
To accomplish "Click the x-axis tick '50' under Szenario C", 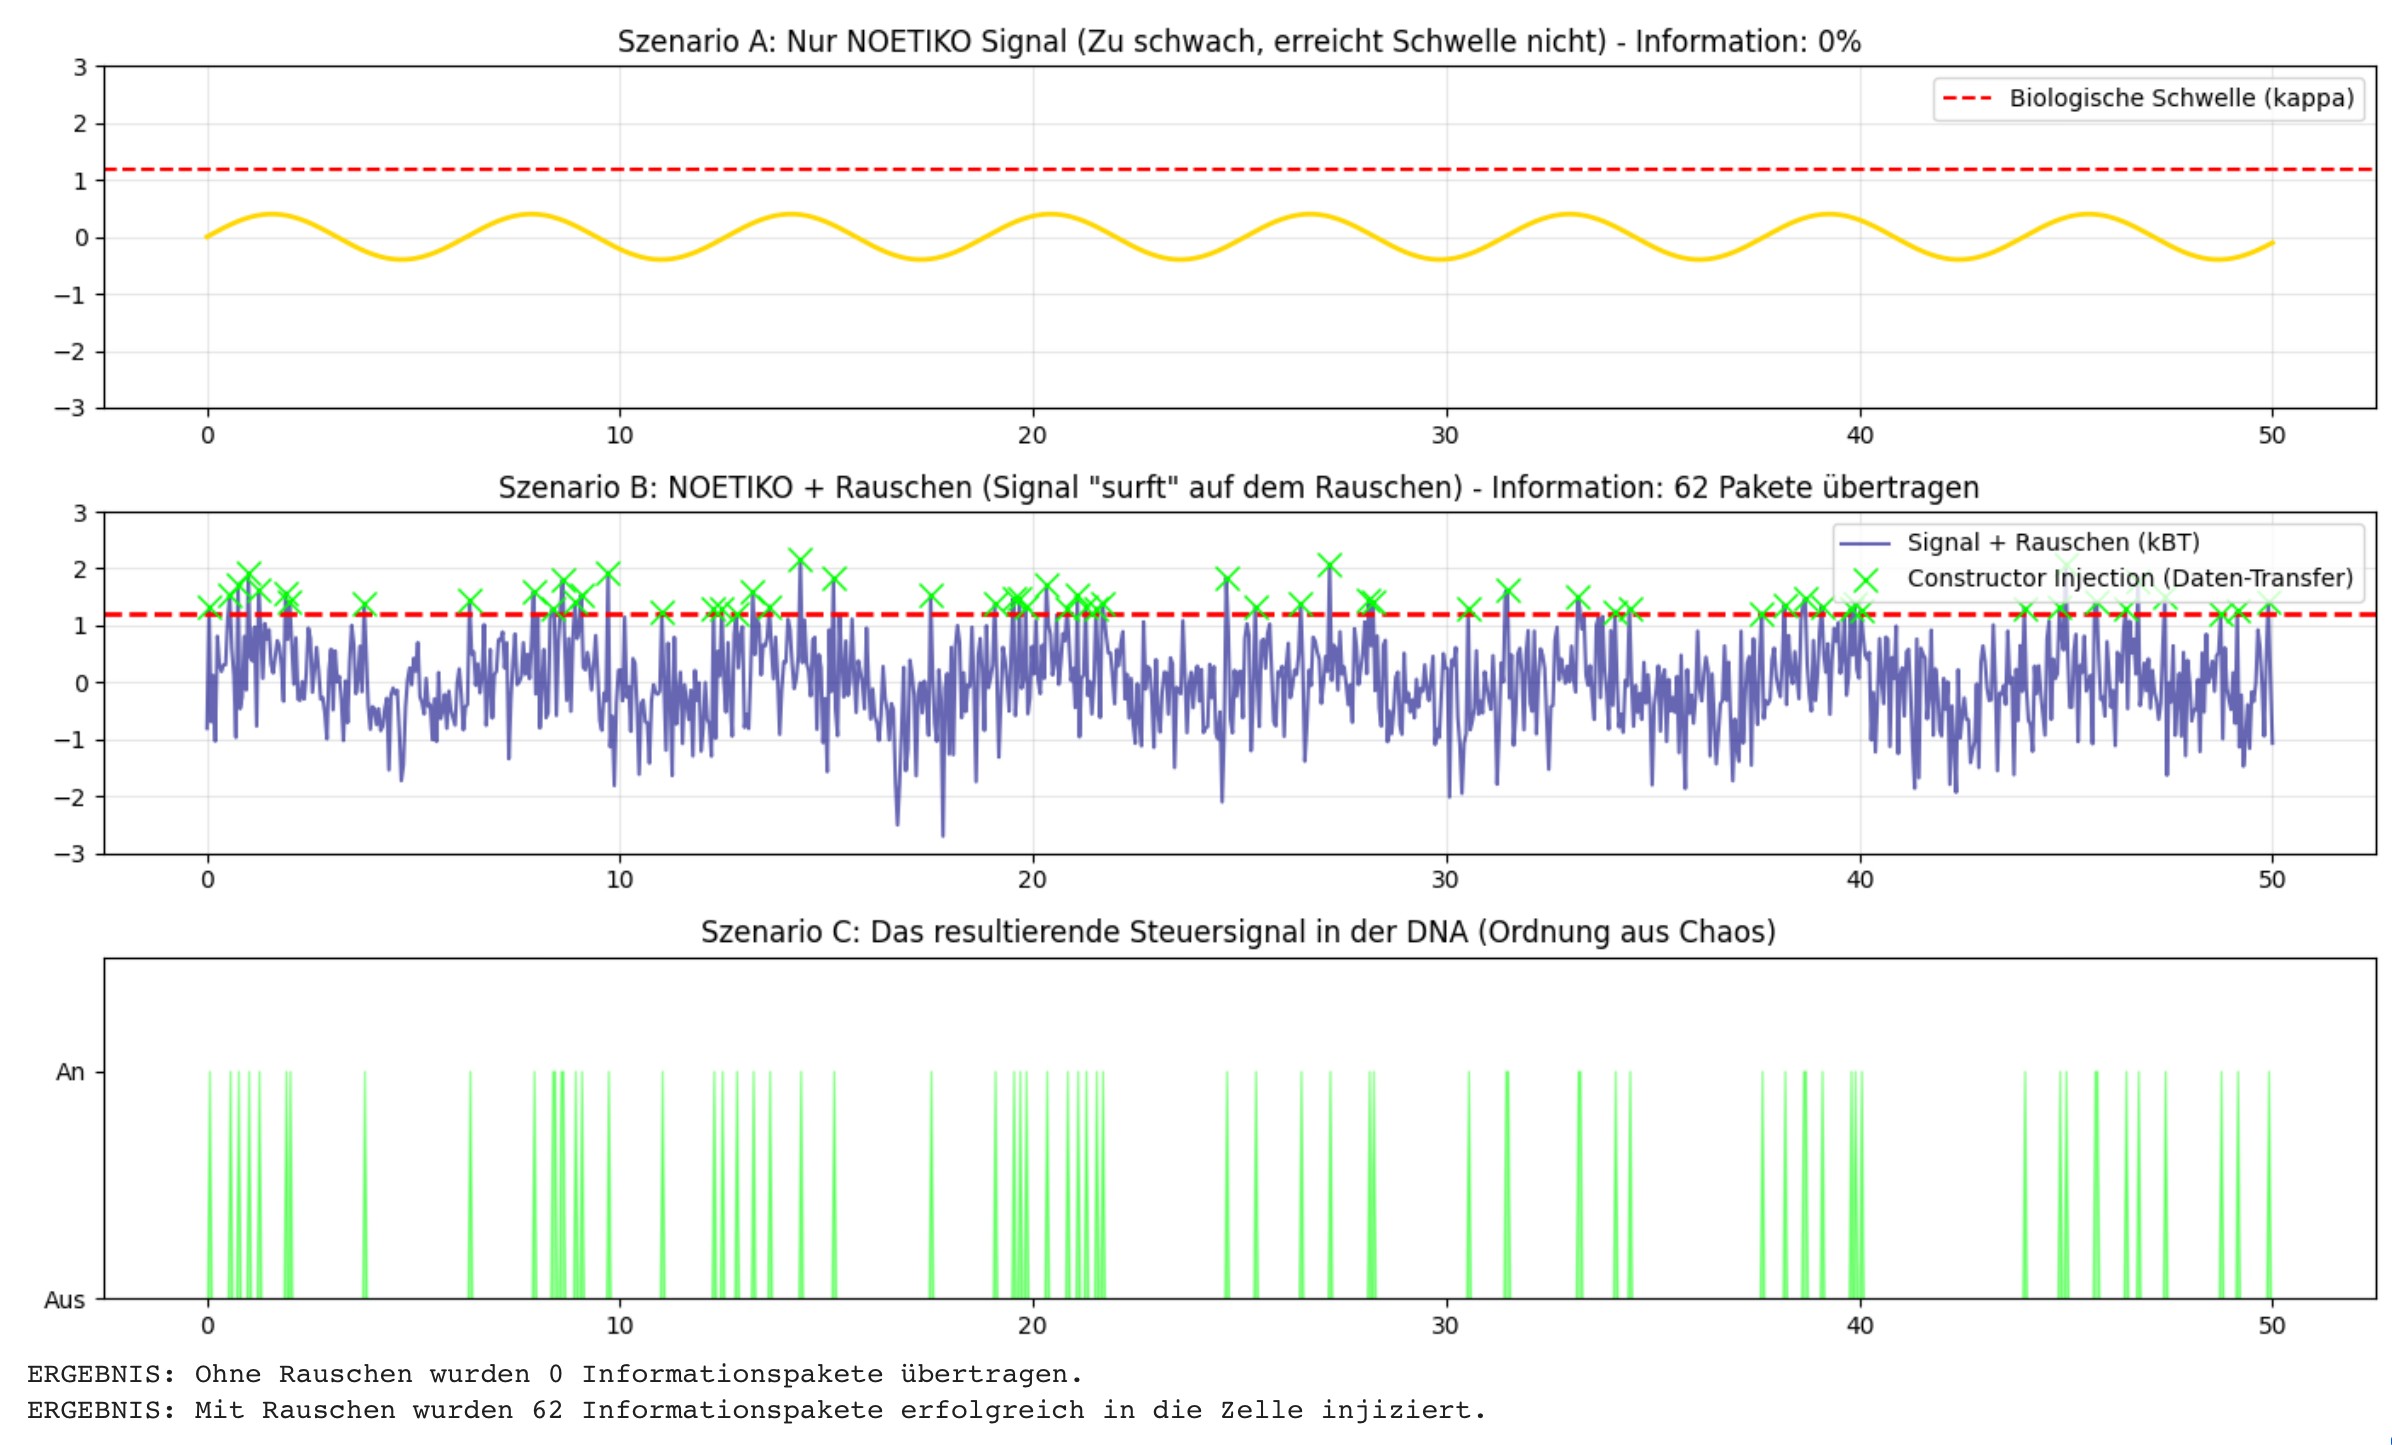I will point(2271,1326).
